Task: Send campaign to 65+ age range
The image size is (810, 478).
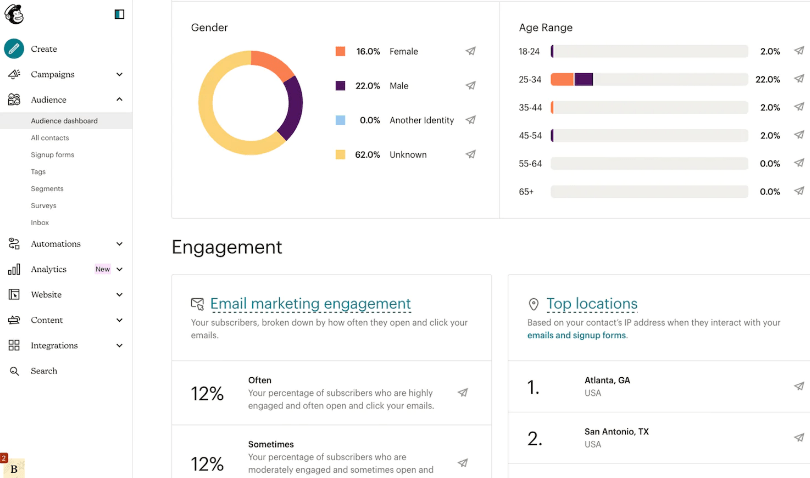Action: 799,191
